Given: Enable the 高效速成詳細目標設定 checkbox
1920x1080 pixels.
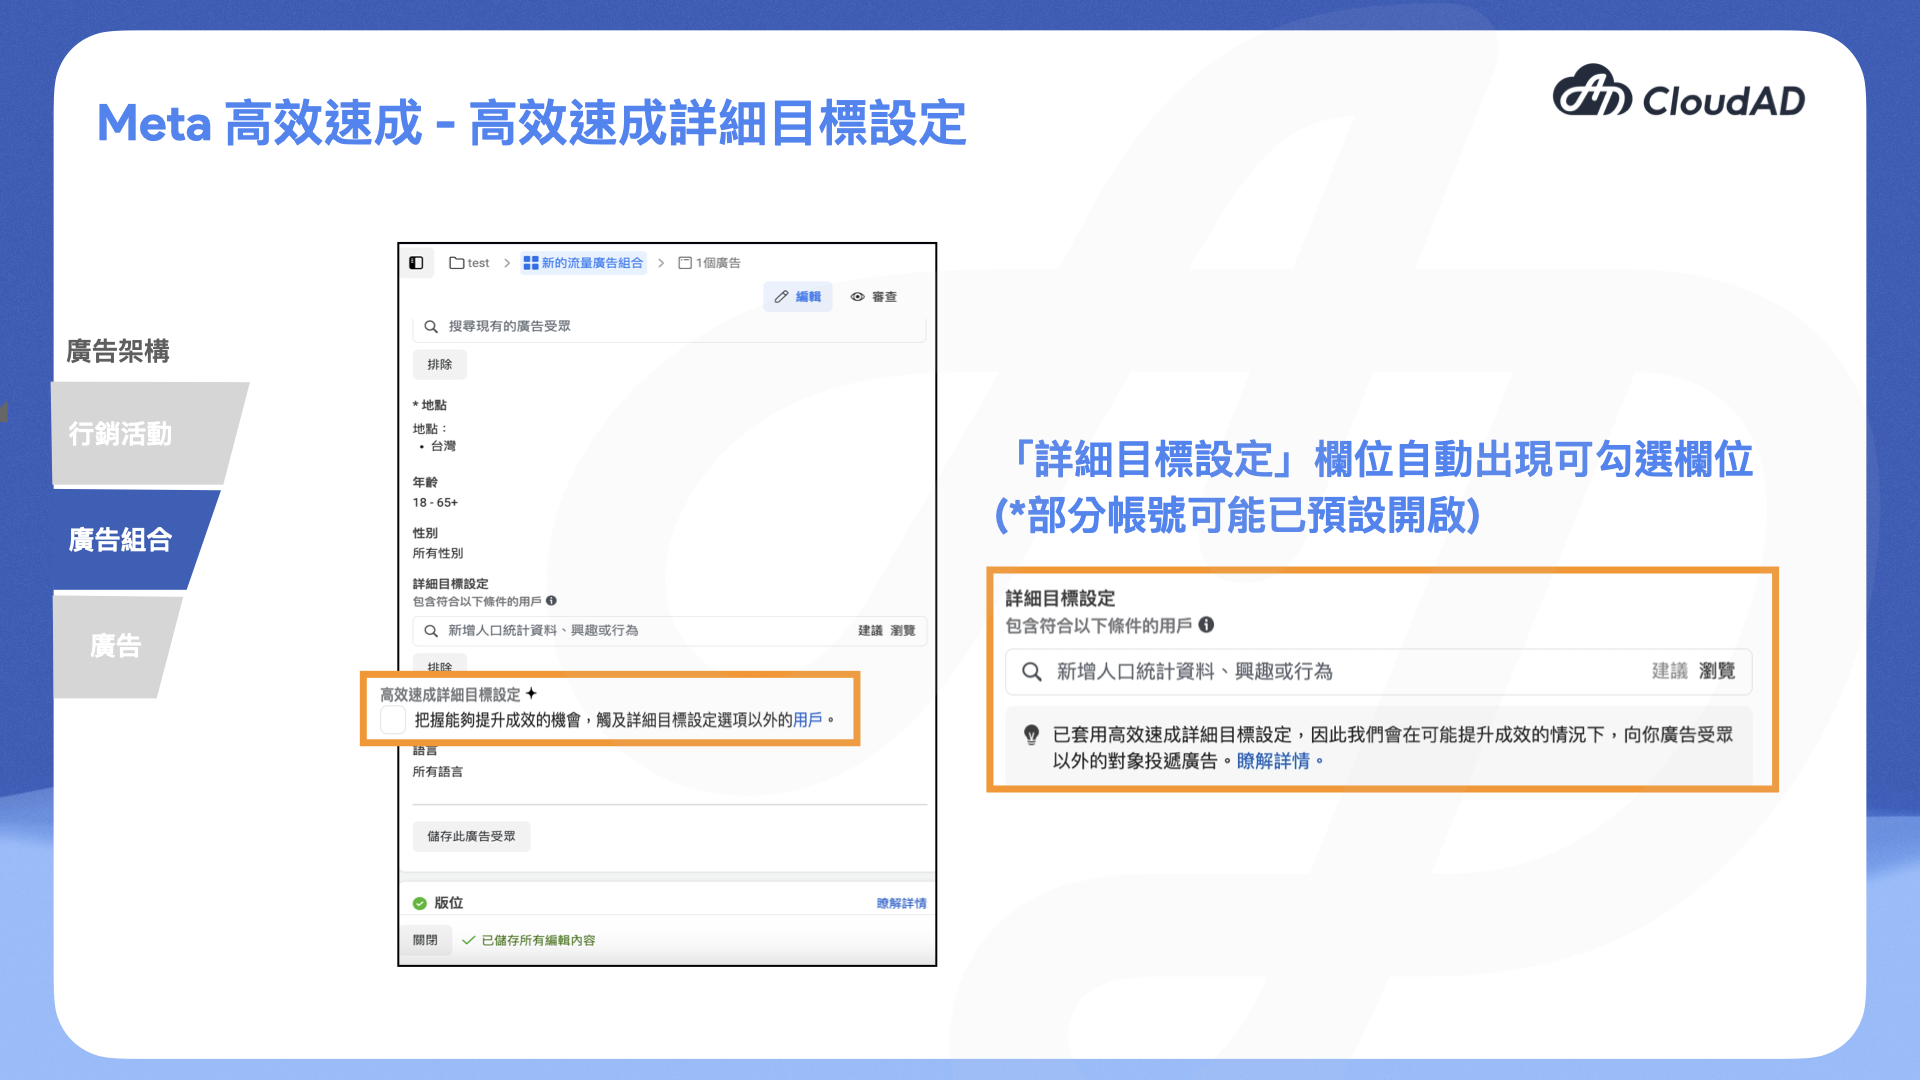Looking at the screenshot, I should pyautogui.click(x=392, y=719).
